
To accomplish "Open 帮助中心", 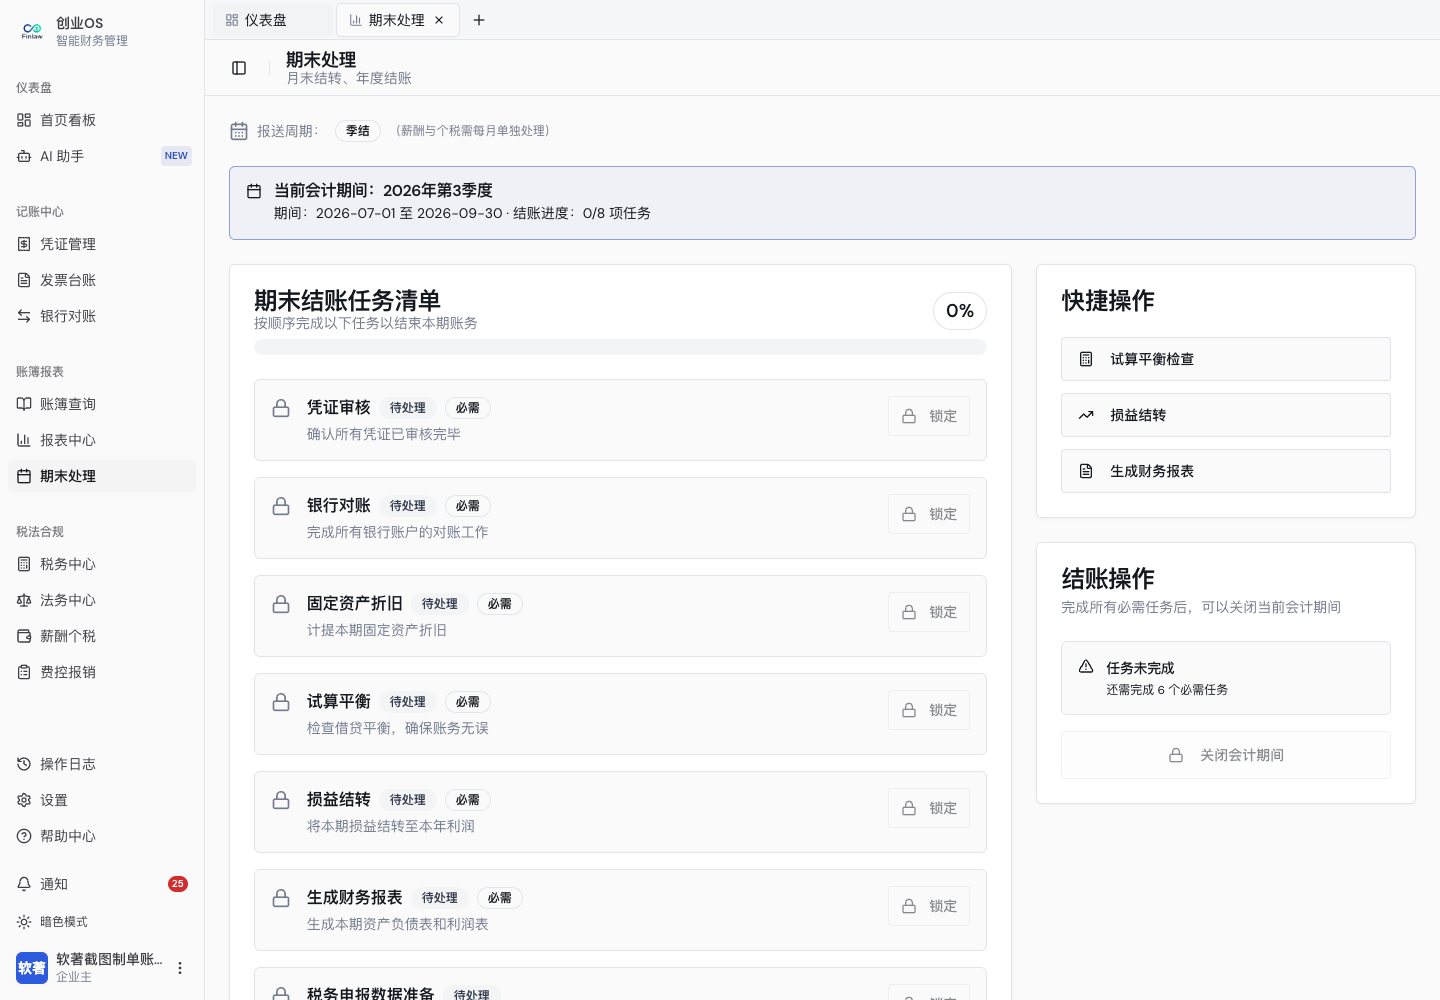I will click(x=102, y=836).
